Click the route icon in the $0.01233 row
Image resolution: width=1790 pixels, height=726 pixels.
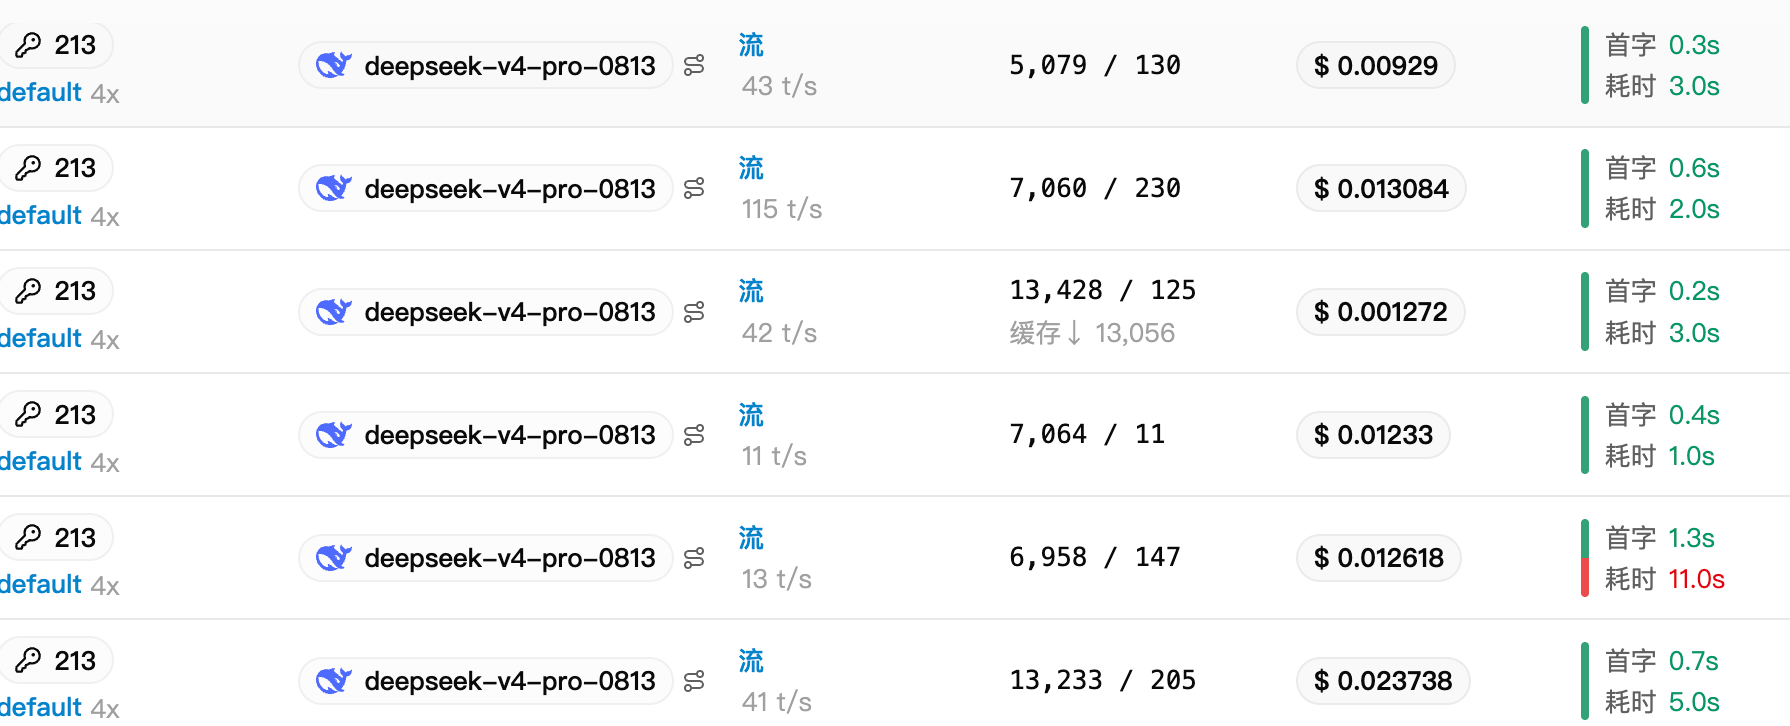point(694,435)
